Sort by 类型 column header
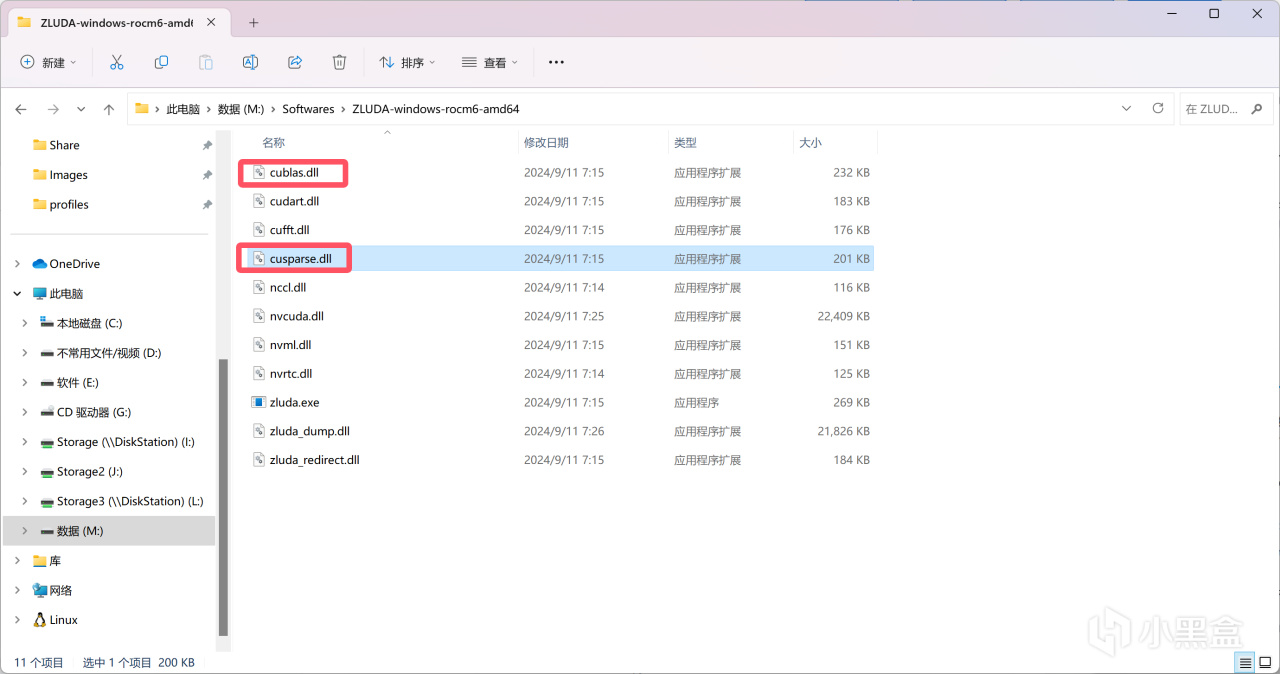The width and height of the screenshot is (1280, 674). pyautogui.click(x=685, y=143)
